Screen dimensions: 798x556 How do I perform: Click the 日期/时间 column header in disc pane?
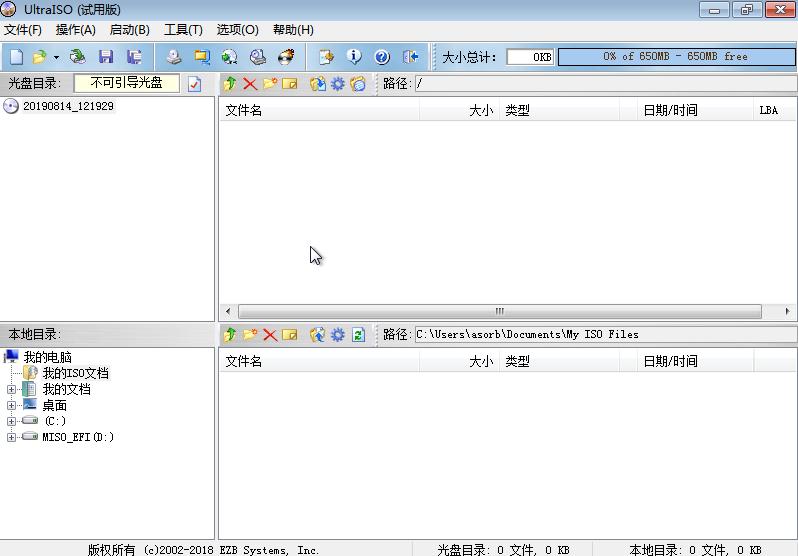coord(695,110)
